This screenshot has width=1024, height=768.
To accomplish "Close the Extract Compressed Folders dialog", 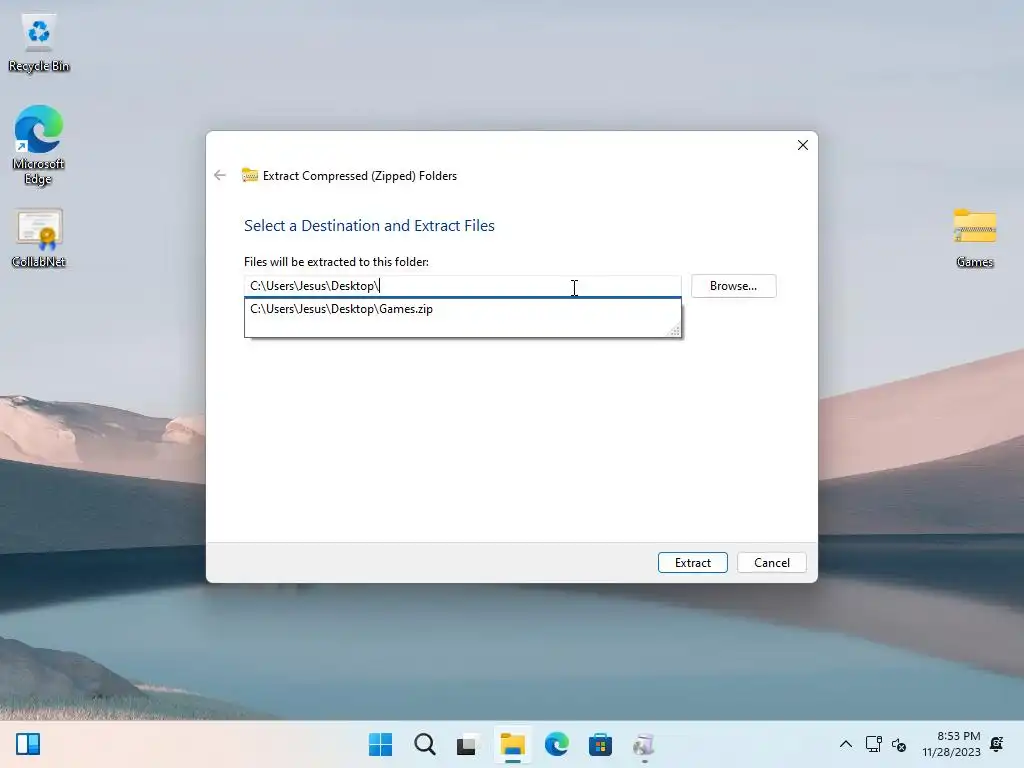I will pos(803,145).
